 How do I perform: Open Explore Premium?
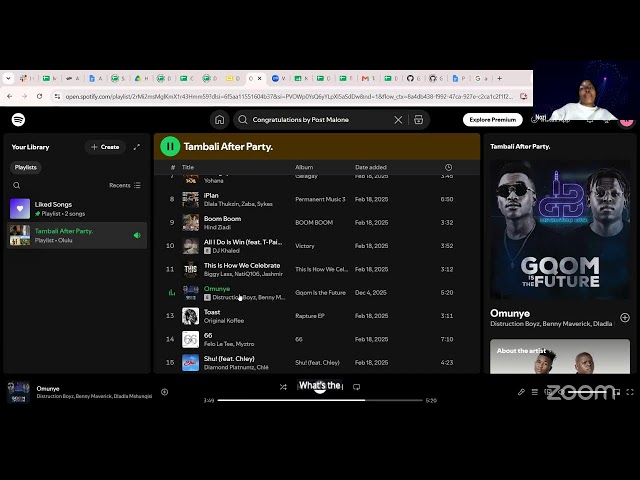(493, 120)
